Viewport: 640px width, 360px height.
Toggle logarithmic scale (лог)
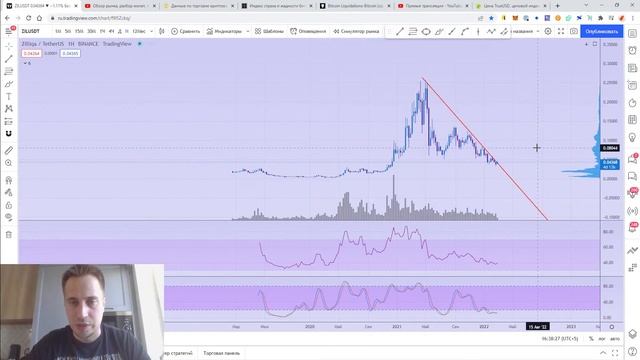(x=602, y=339)
